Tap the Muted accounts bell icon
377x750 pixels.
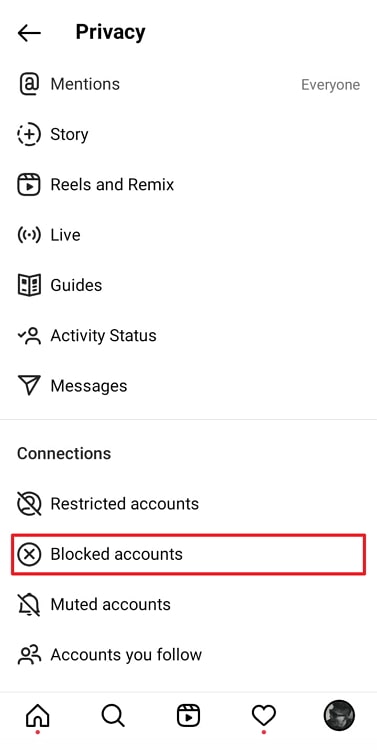[x=29, y=605]
